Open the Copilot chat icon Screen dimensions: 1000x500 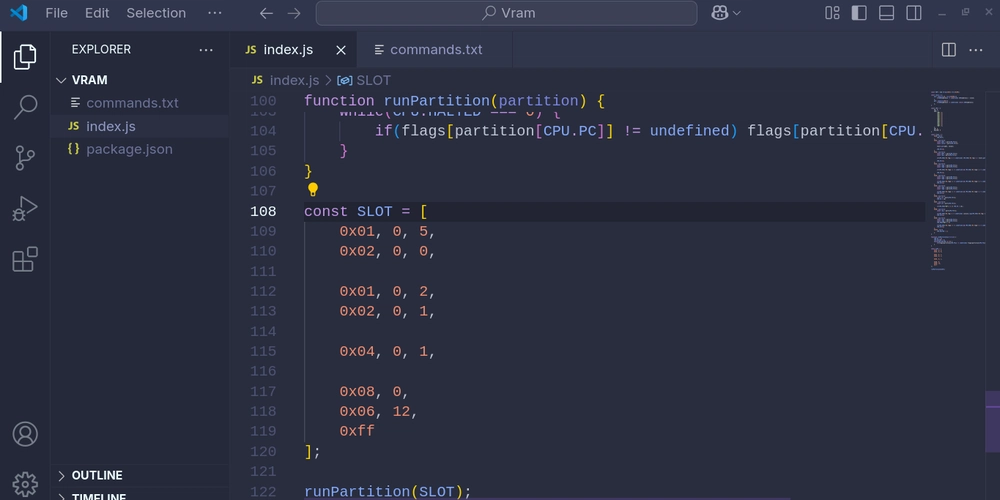click(x=720, y=13)
